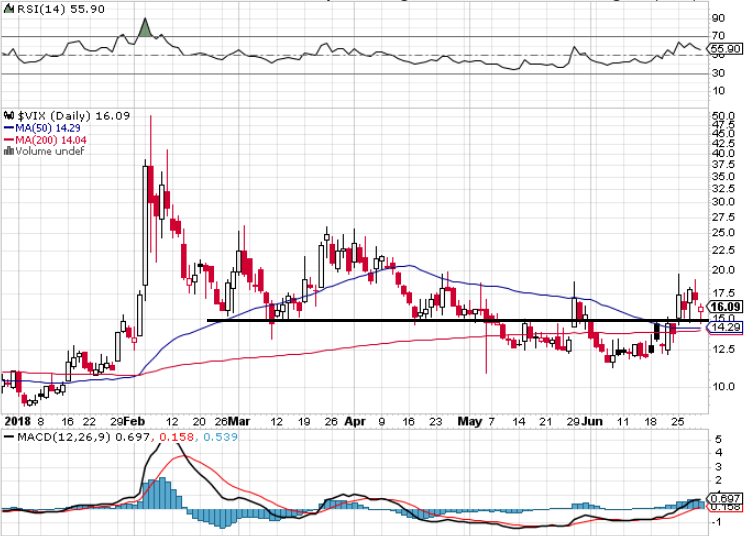The height and width of the screenshot is (536, 753).
Task: Click the 5 level on the MACD axis
Action: pos(718,439)
